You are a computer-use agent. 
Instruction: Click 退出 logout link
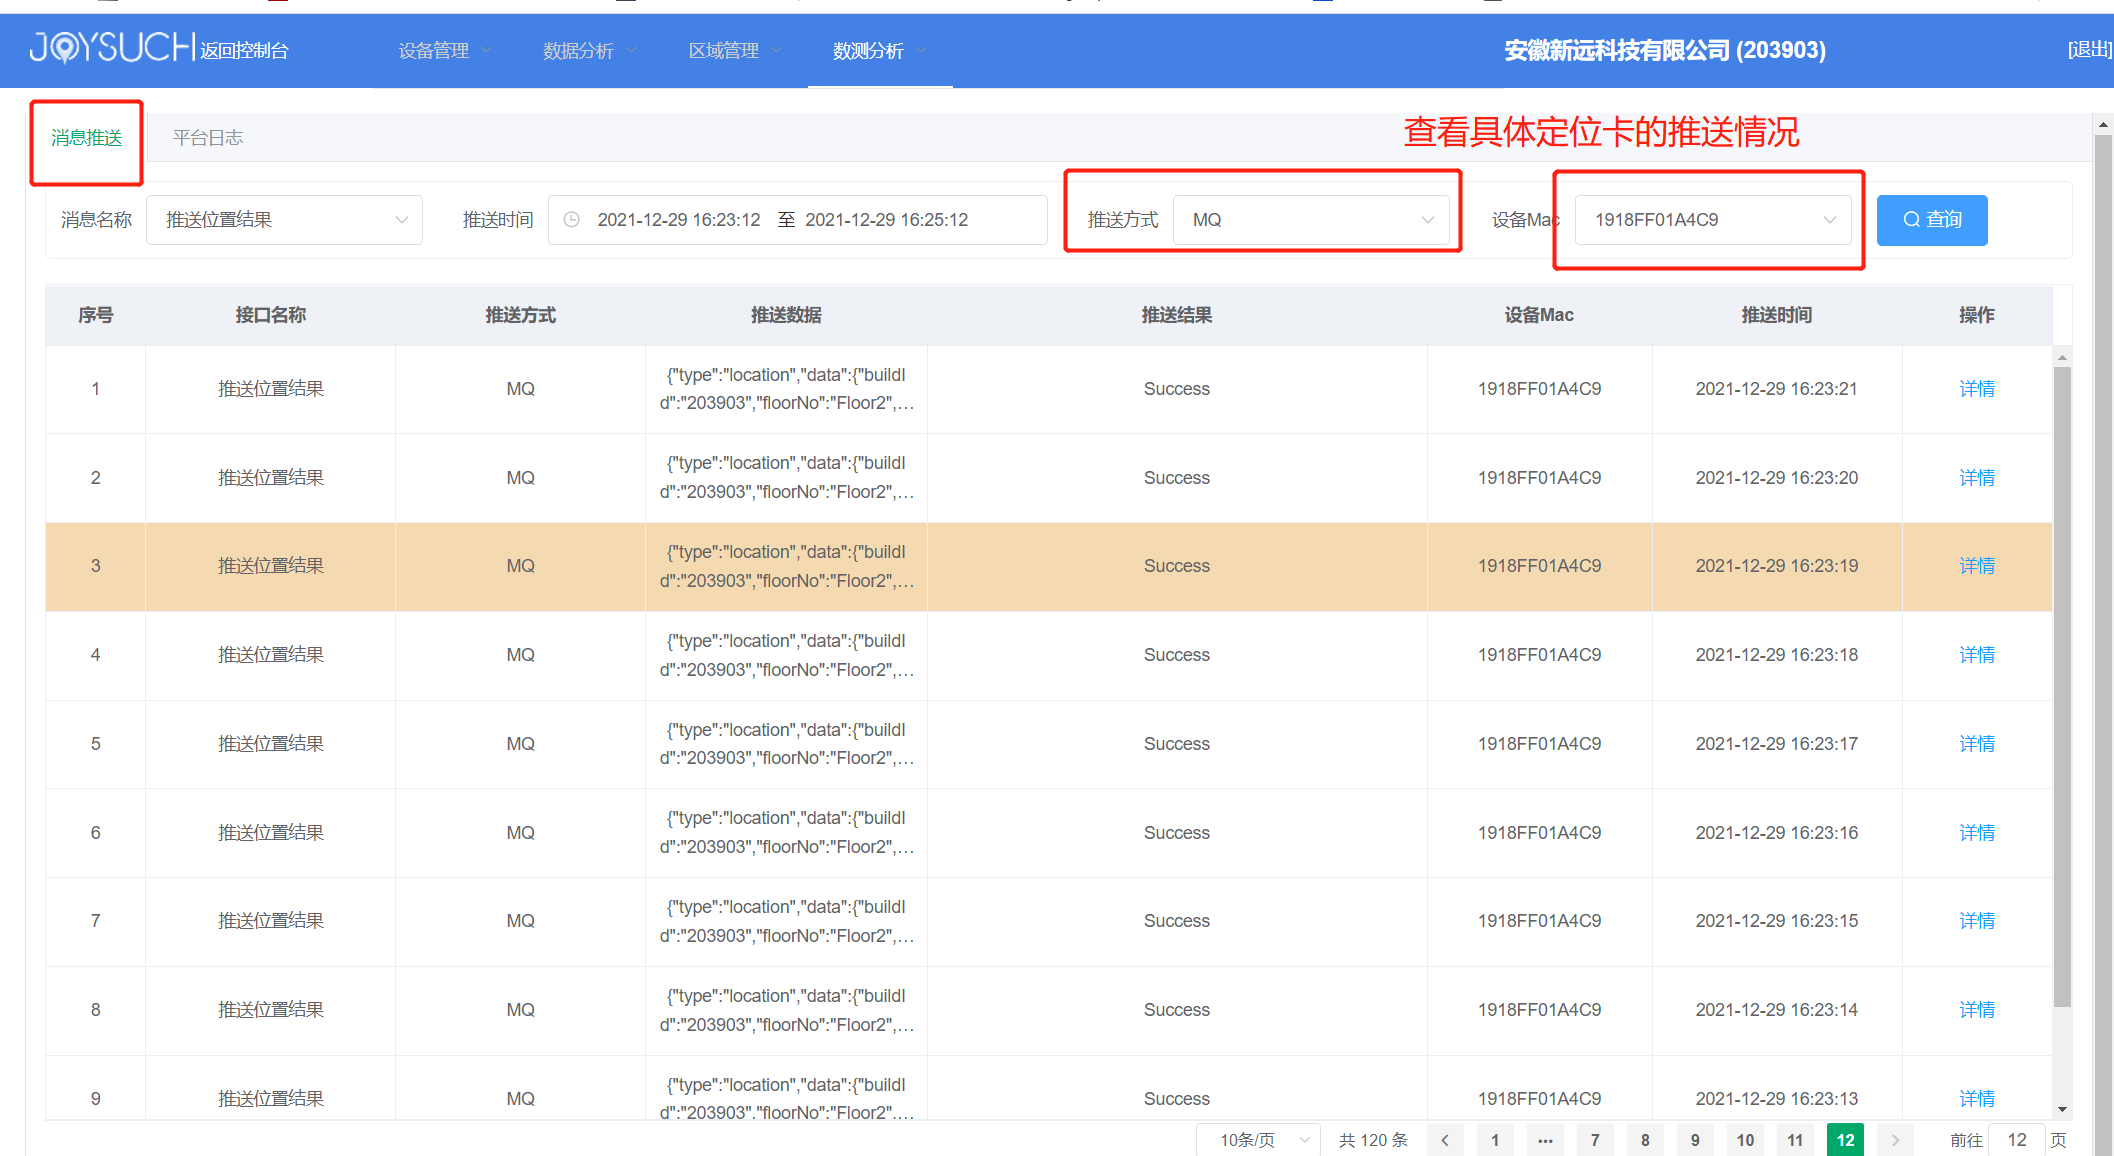(2089, 50)
